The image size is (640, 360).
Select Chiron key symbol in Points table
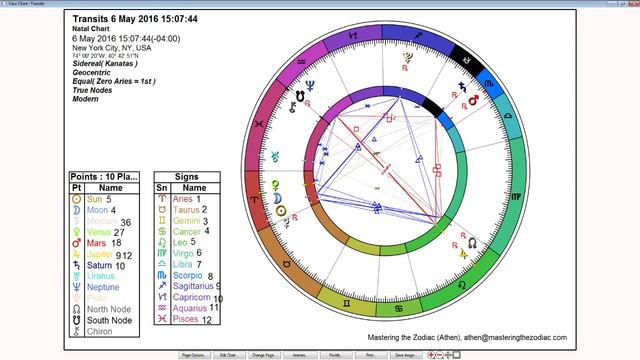point(76,331)
